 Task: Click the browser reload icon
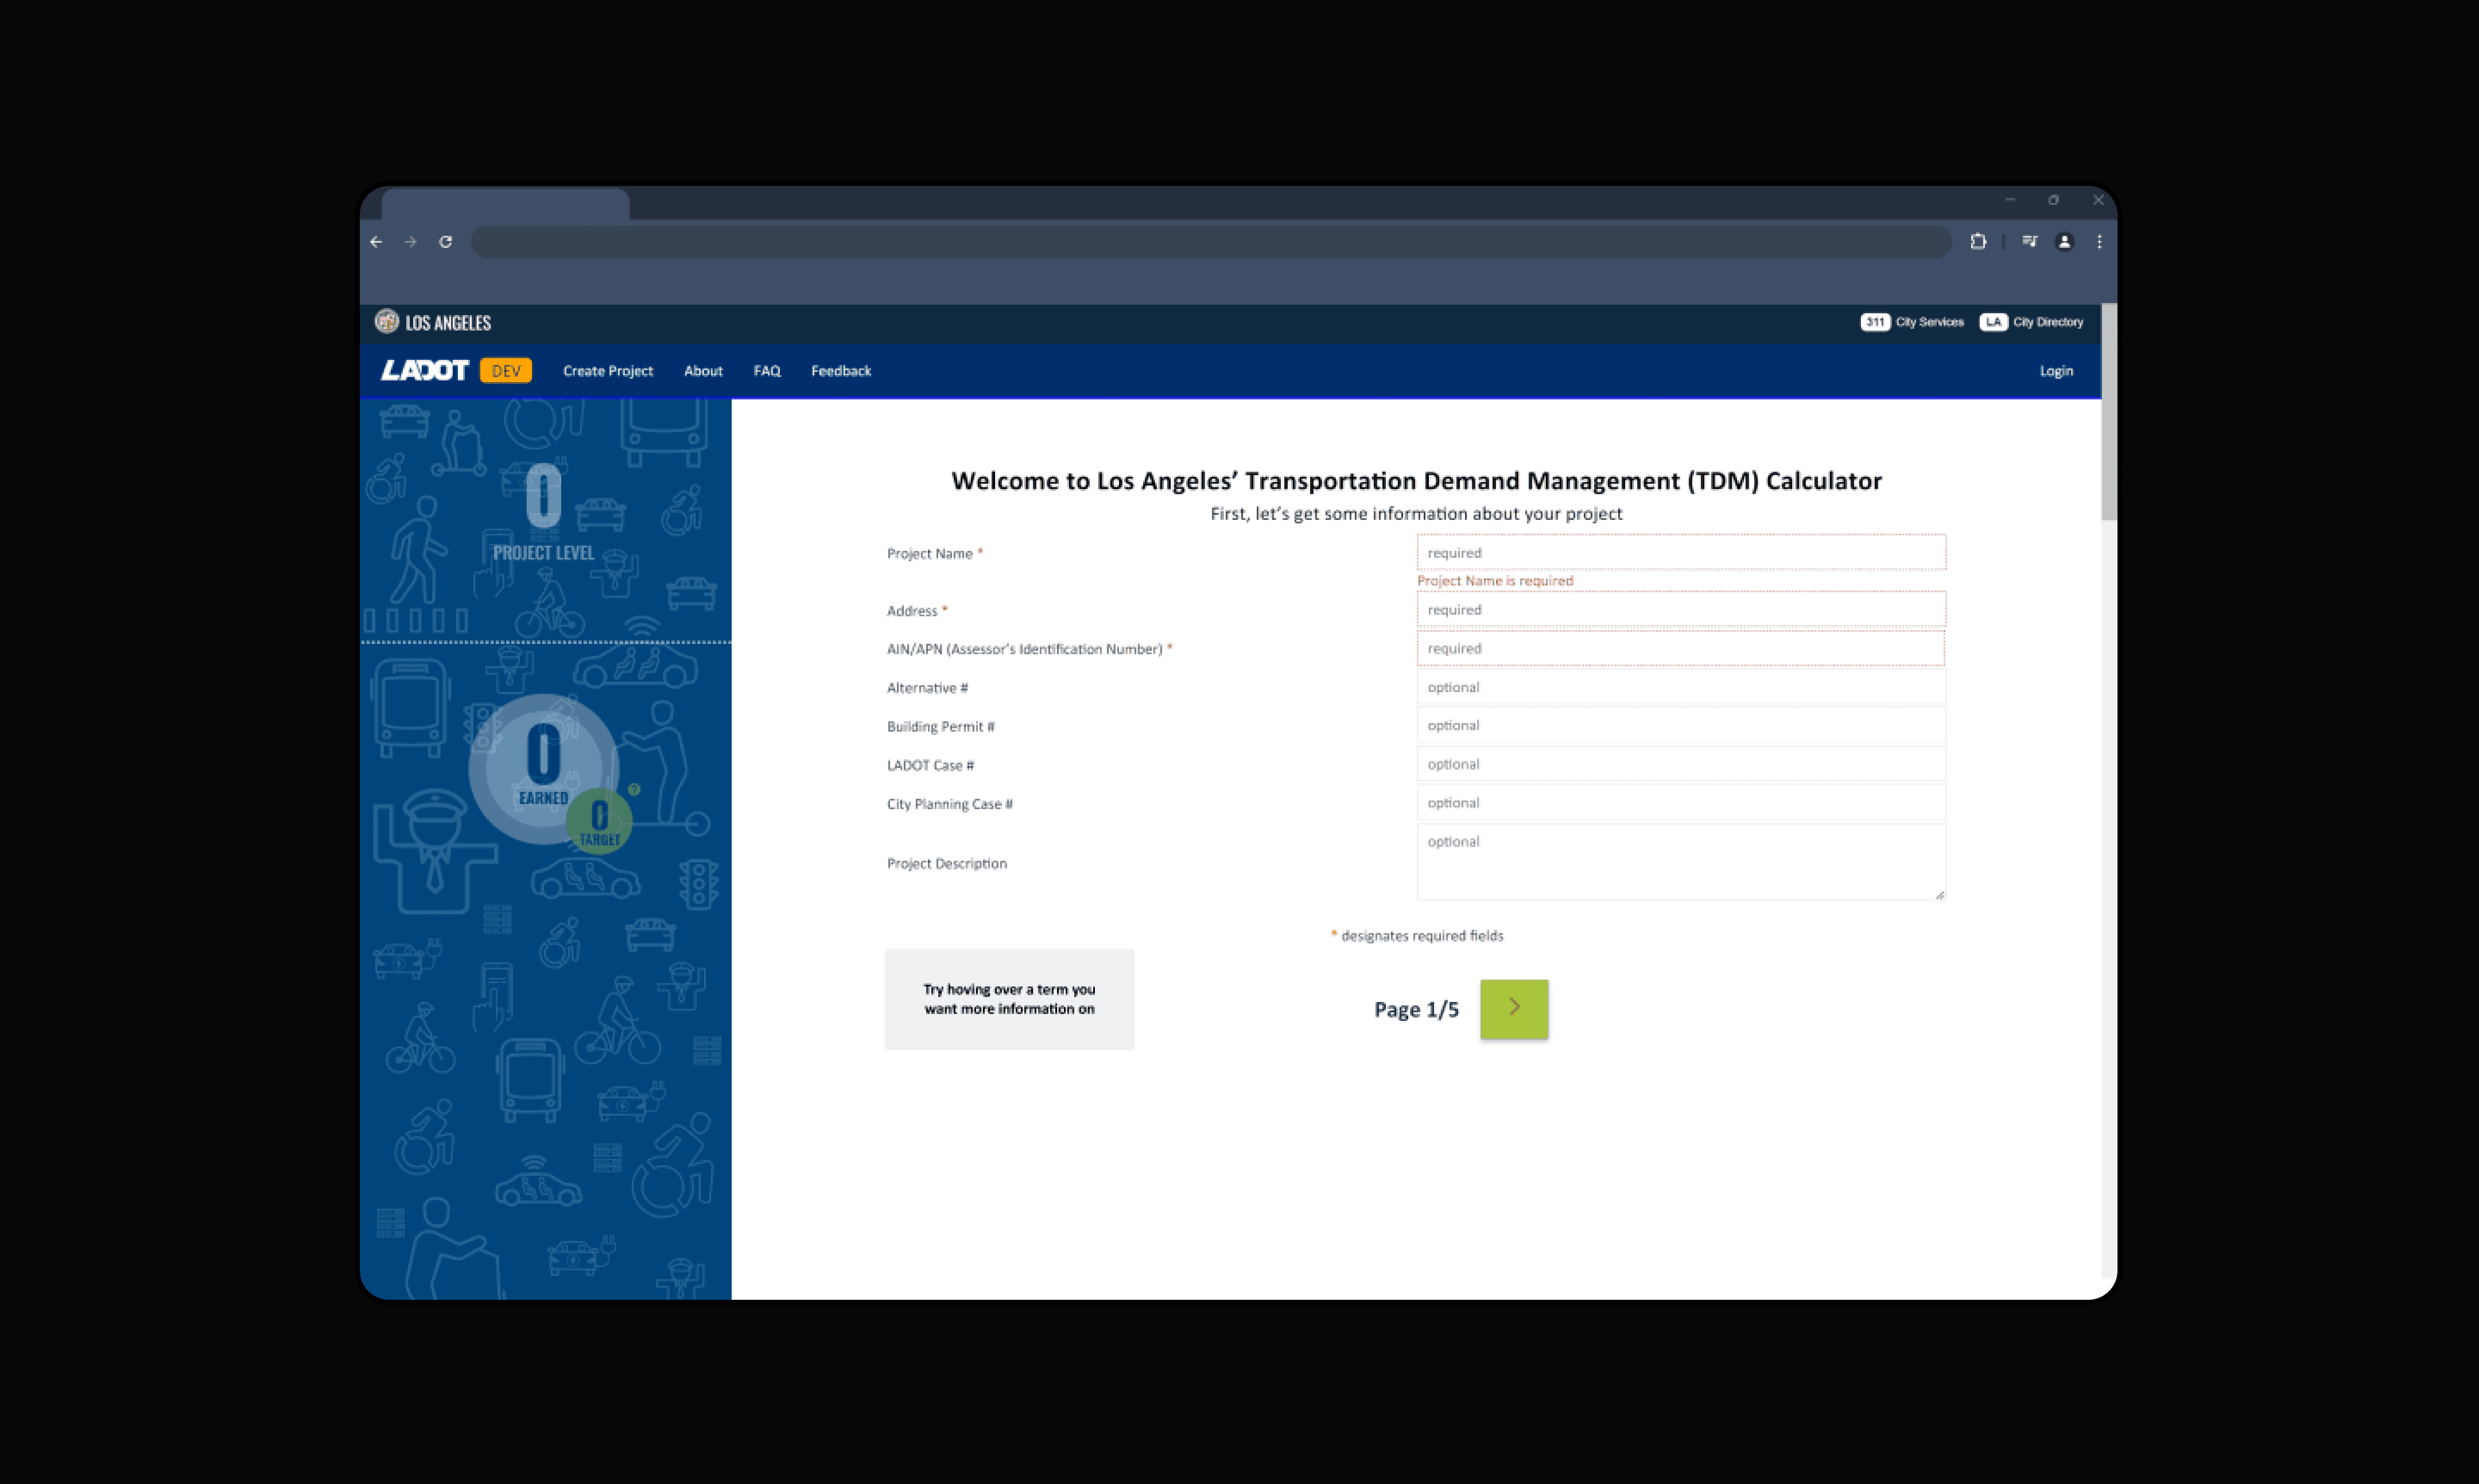click(446, 242)
